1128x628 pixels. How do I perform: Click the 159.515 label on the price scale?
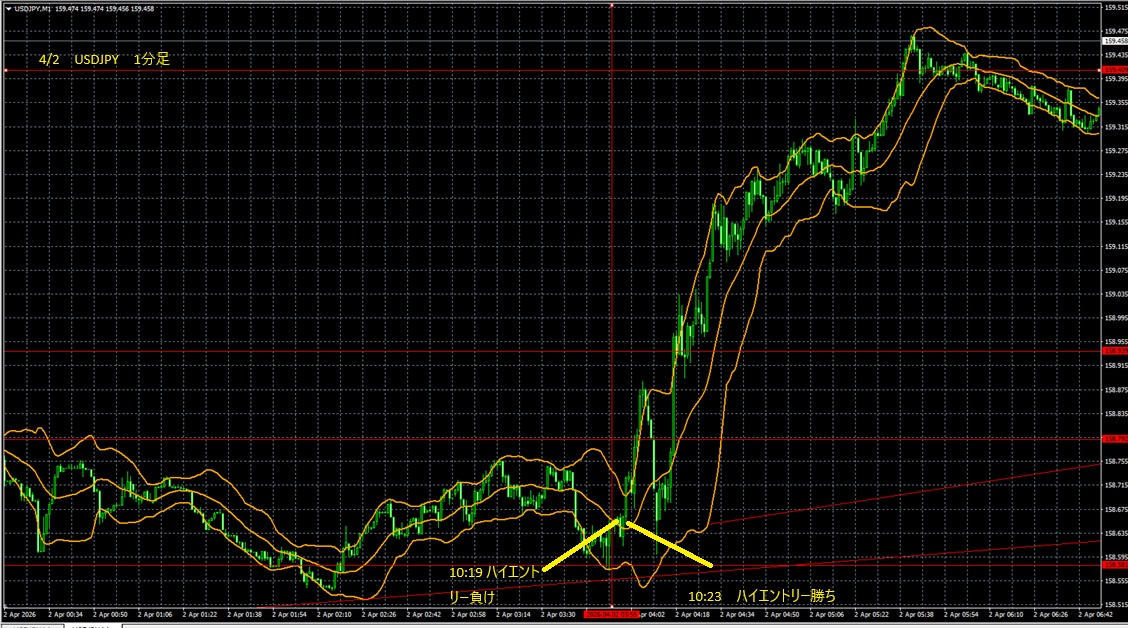coord(1113,7)
